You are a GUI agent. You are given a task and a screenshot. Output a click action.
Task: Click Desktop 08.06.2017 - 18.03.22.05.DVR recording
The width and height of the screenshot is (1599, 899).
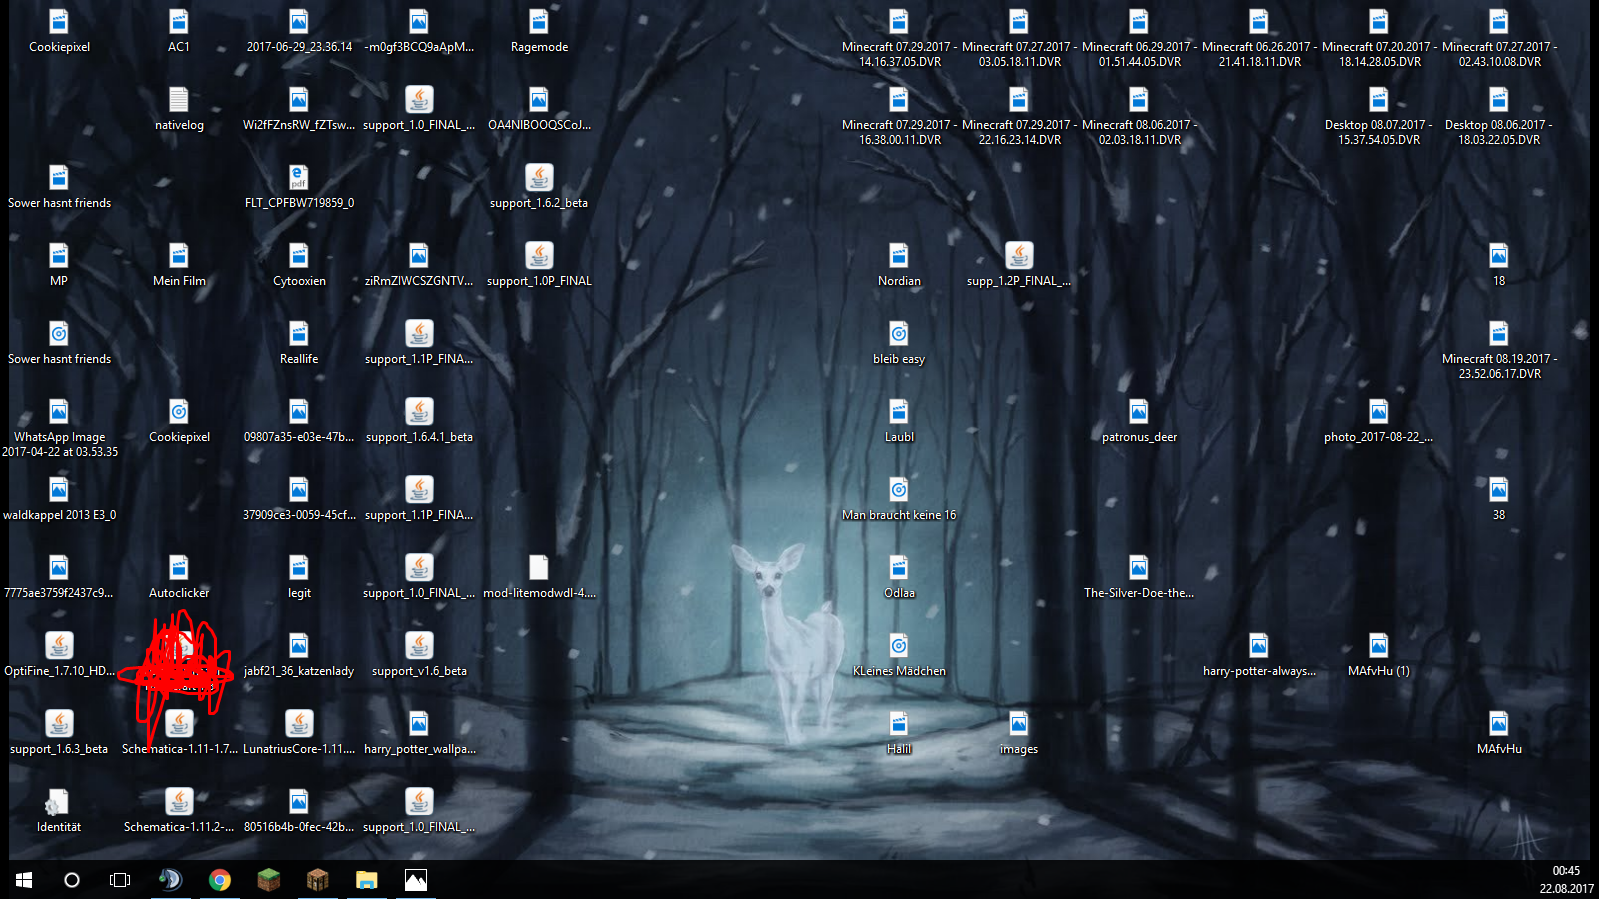1499,100
